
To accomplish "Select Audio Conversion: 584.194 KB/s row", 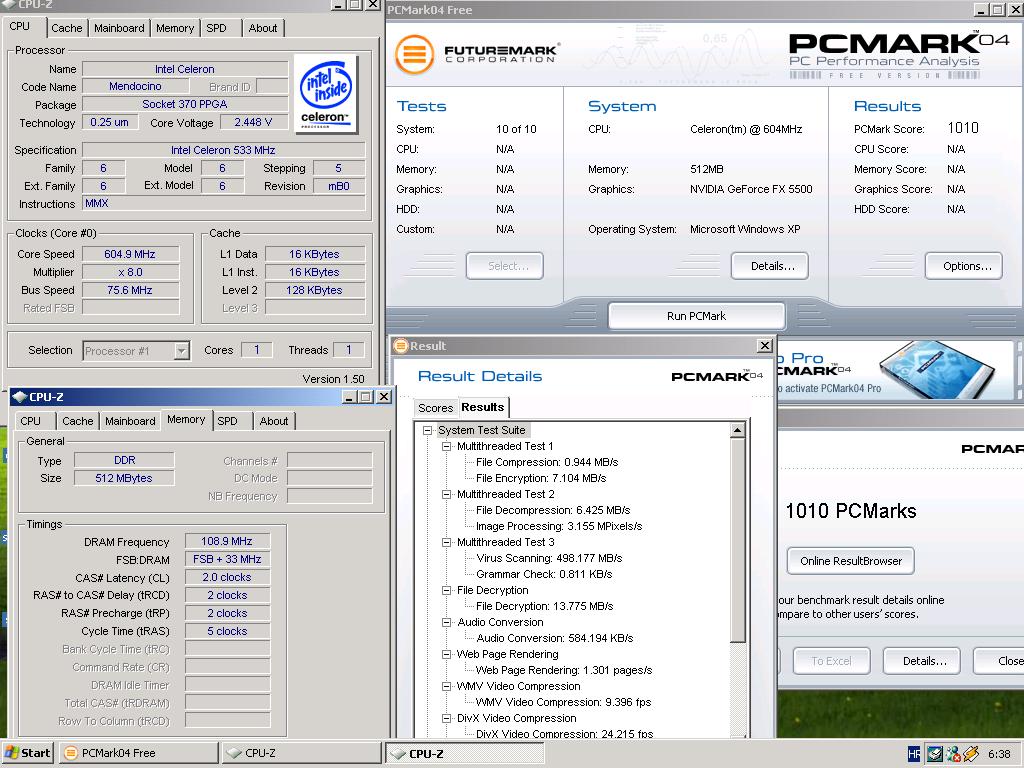I will (x=554, y=638).
